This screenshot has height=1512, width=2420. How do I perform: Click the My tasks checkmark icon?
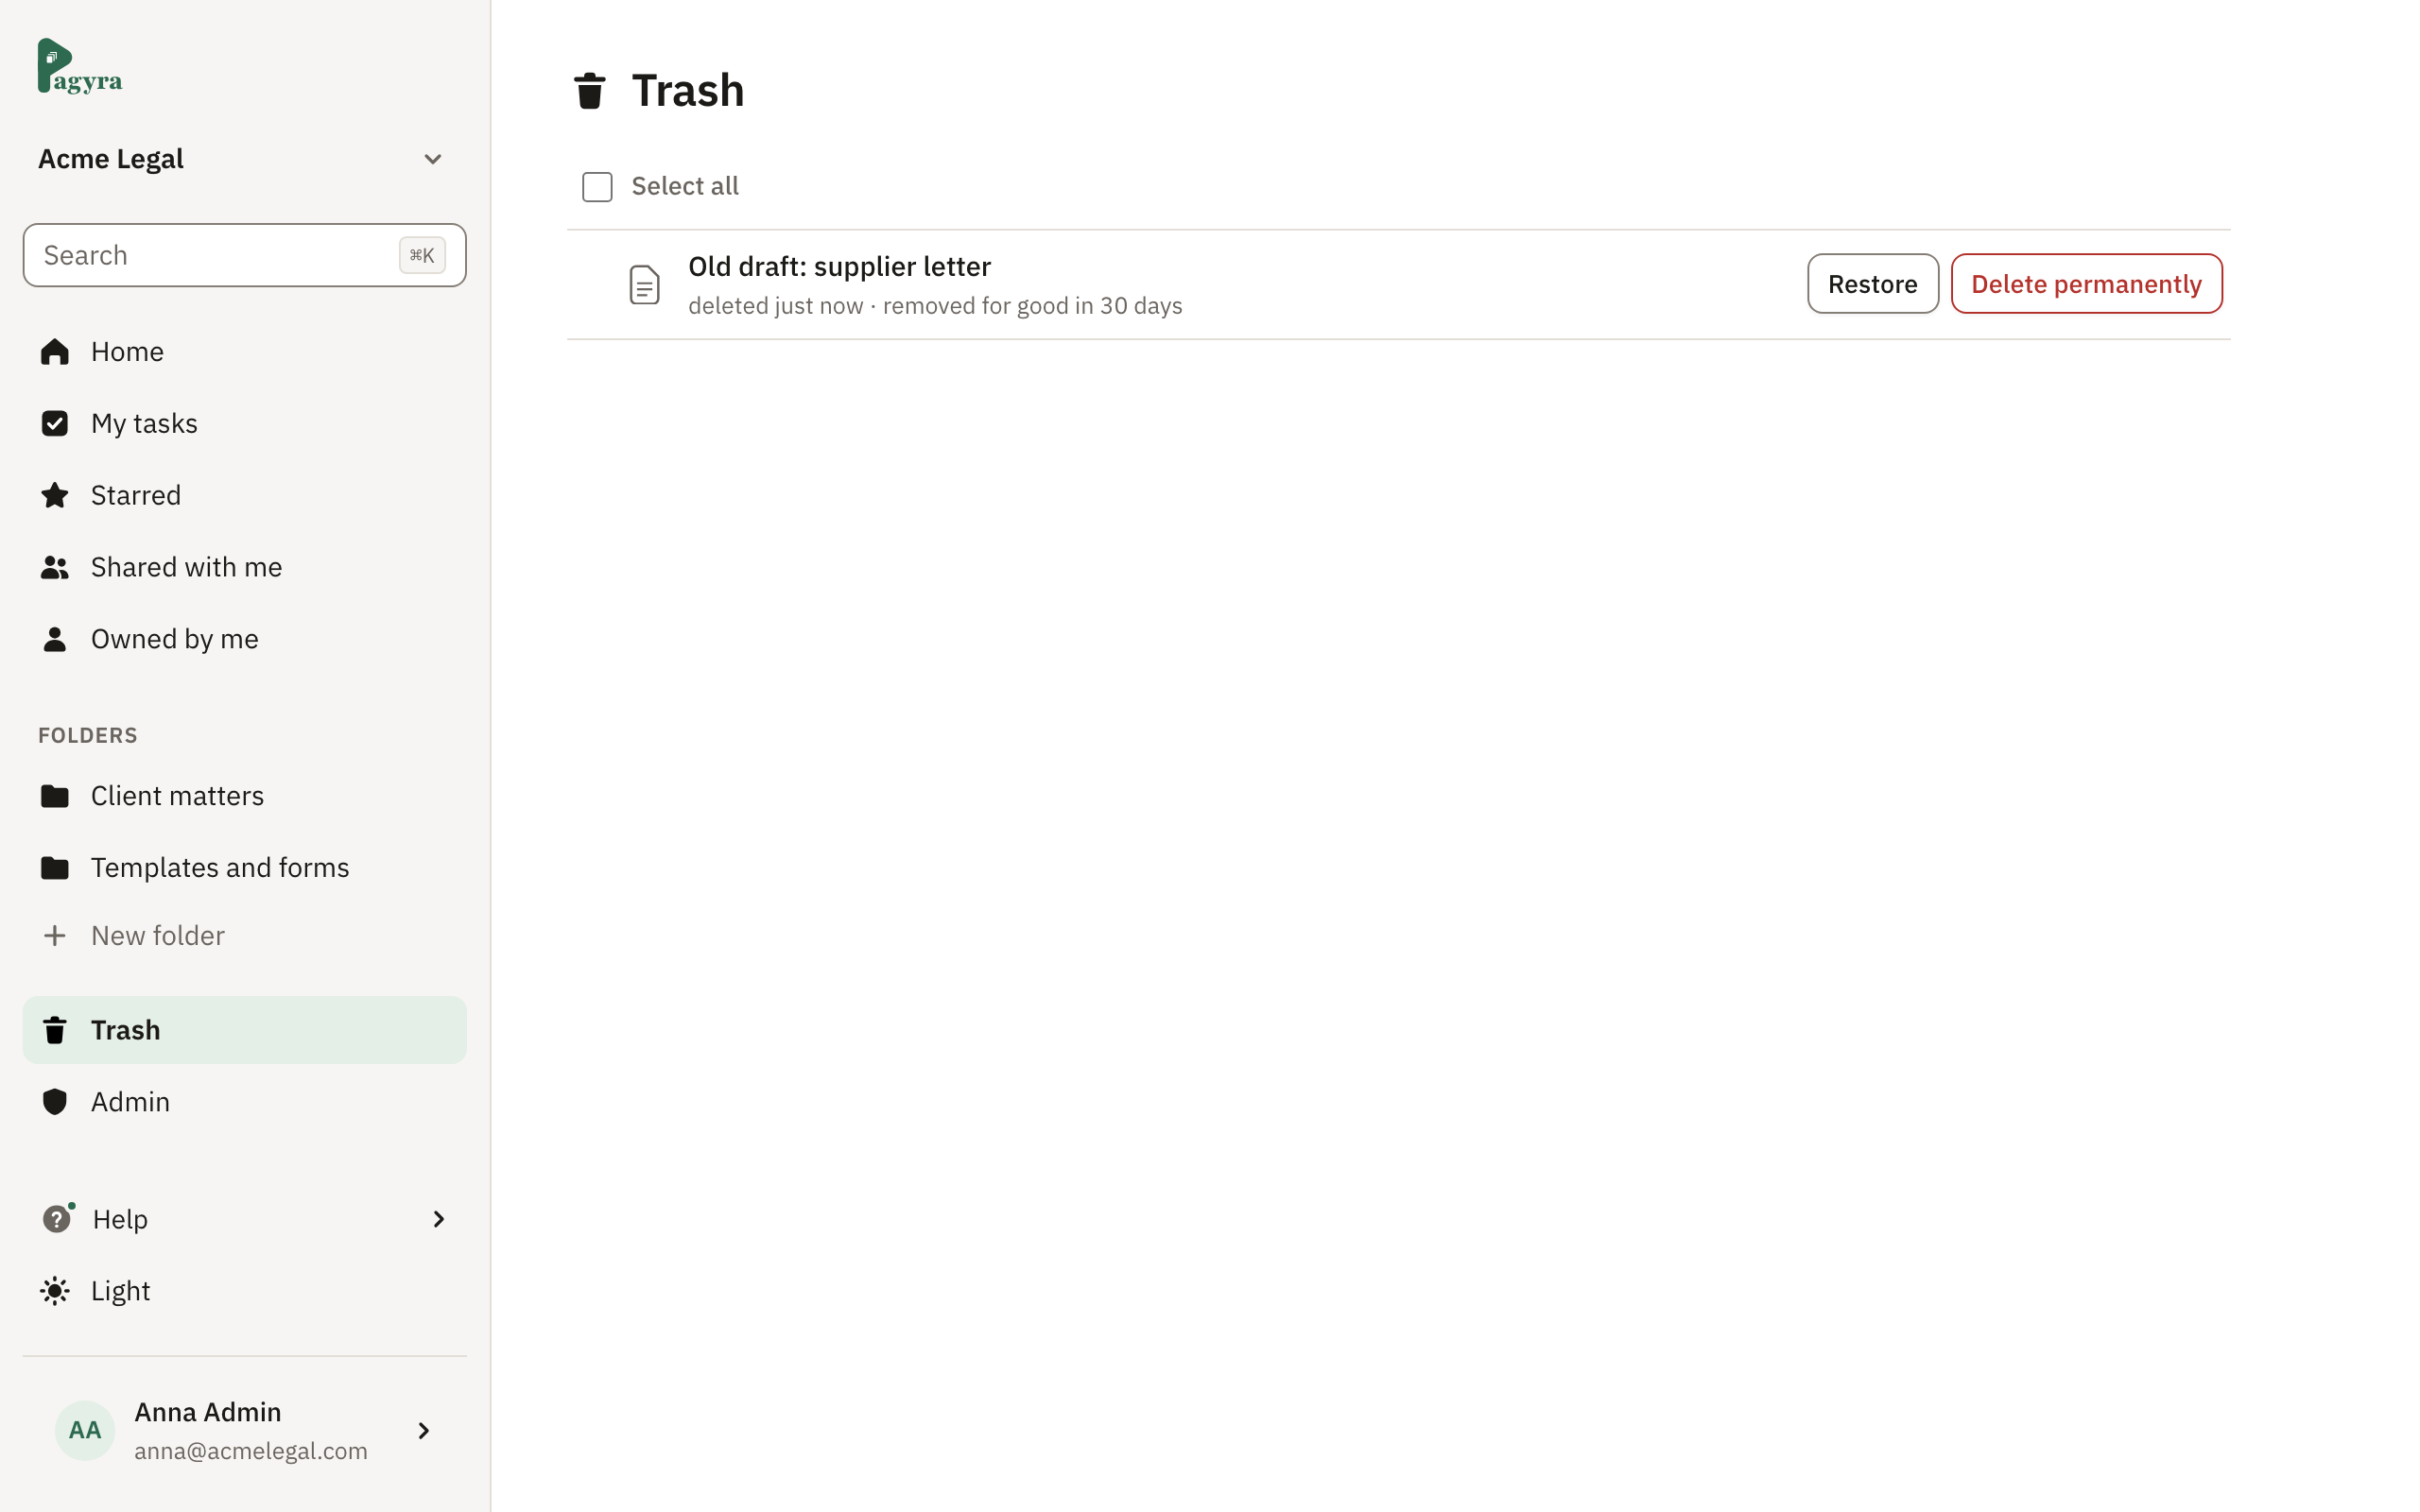point(55,424)
